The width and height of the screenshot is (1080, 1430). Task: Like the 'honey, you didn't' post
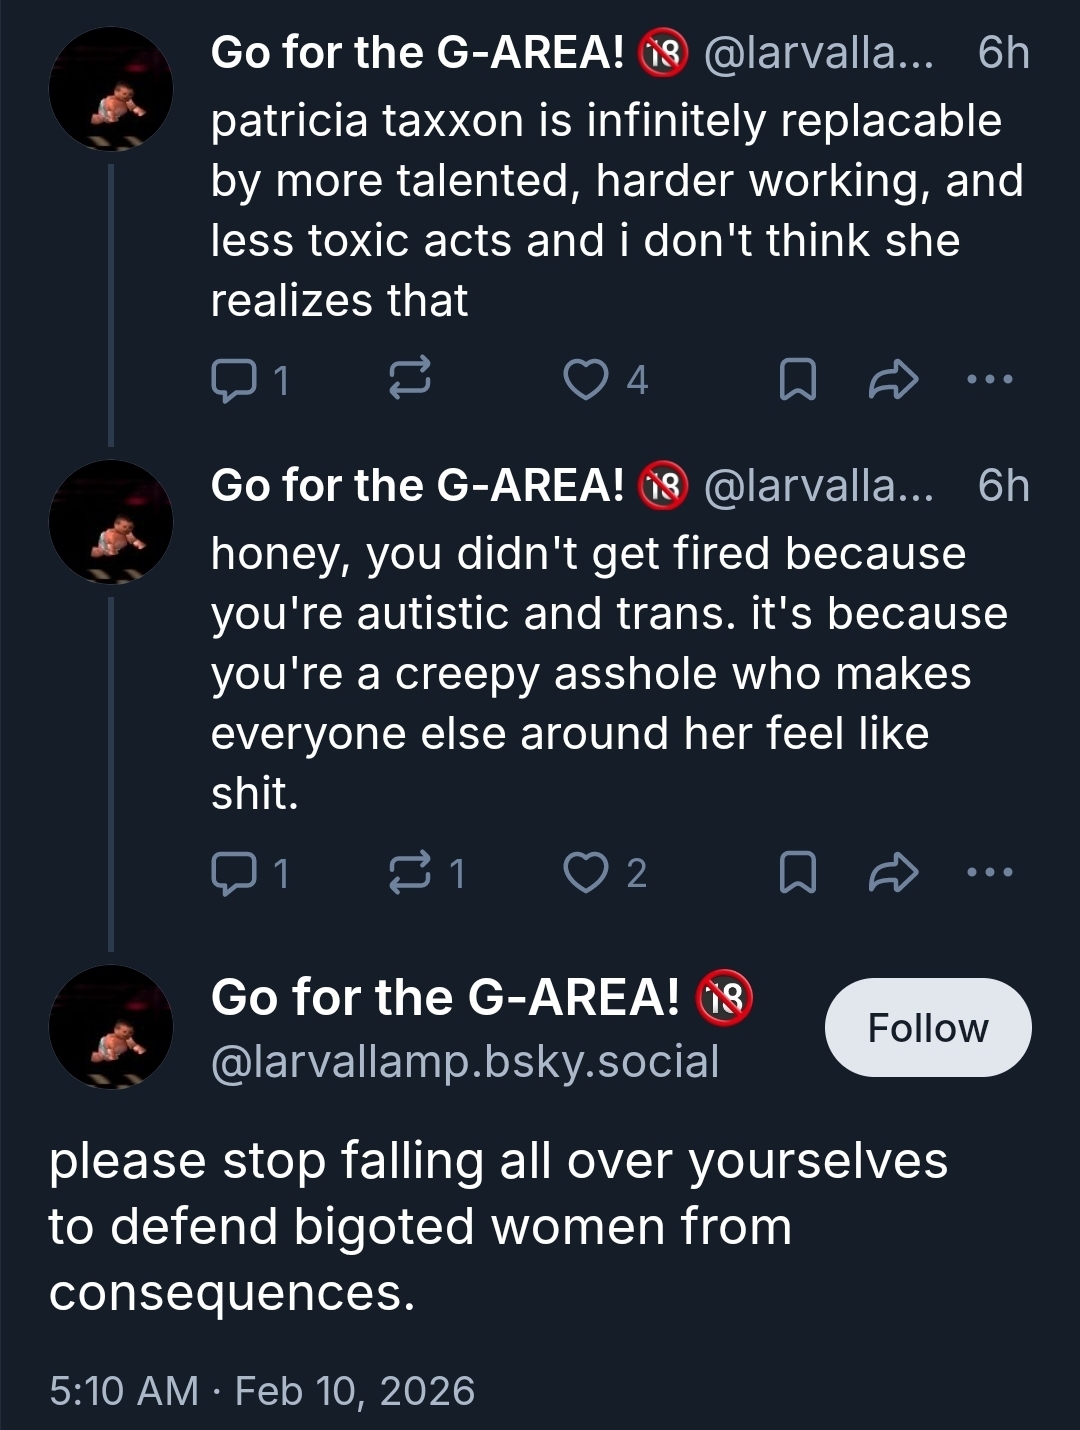tap(586, 873)
